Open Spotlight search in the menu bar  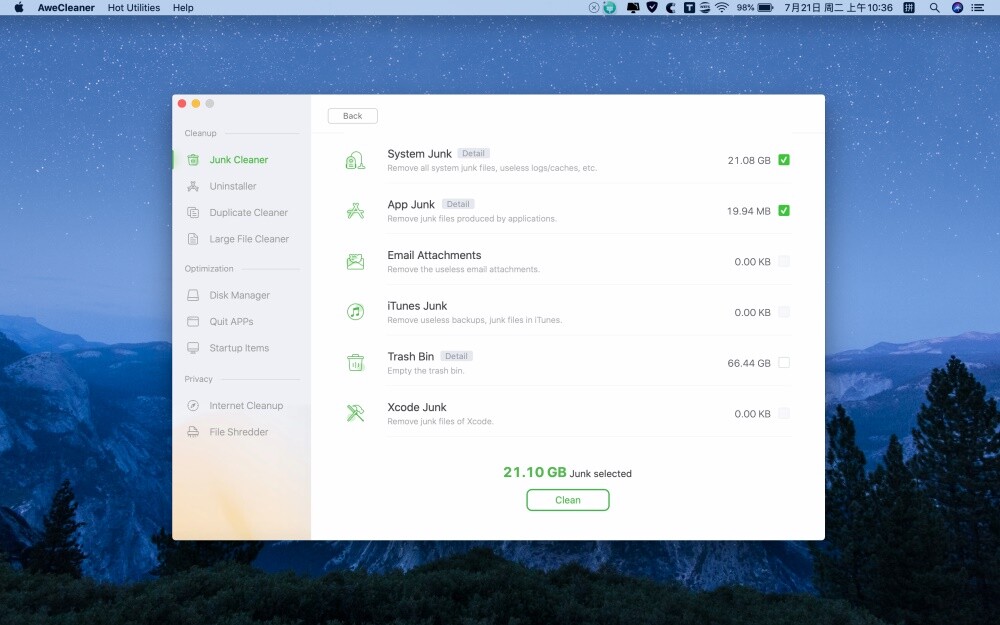(934, 8)
